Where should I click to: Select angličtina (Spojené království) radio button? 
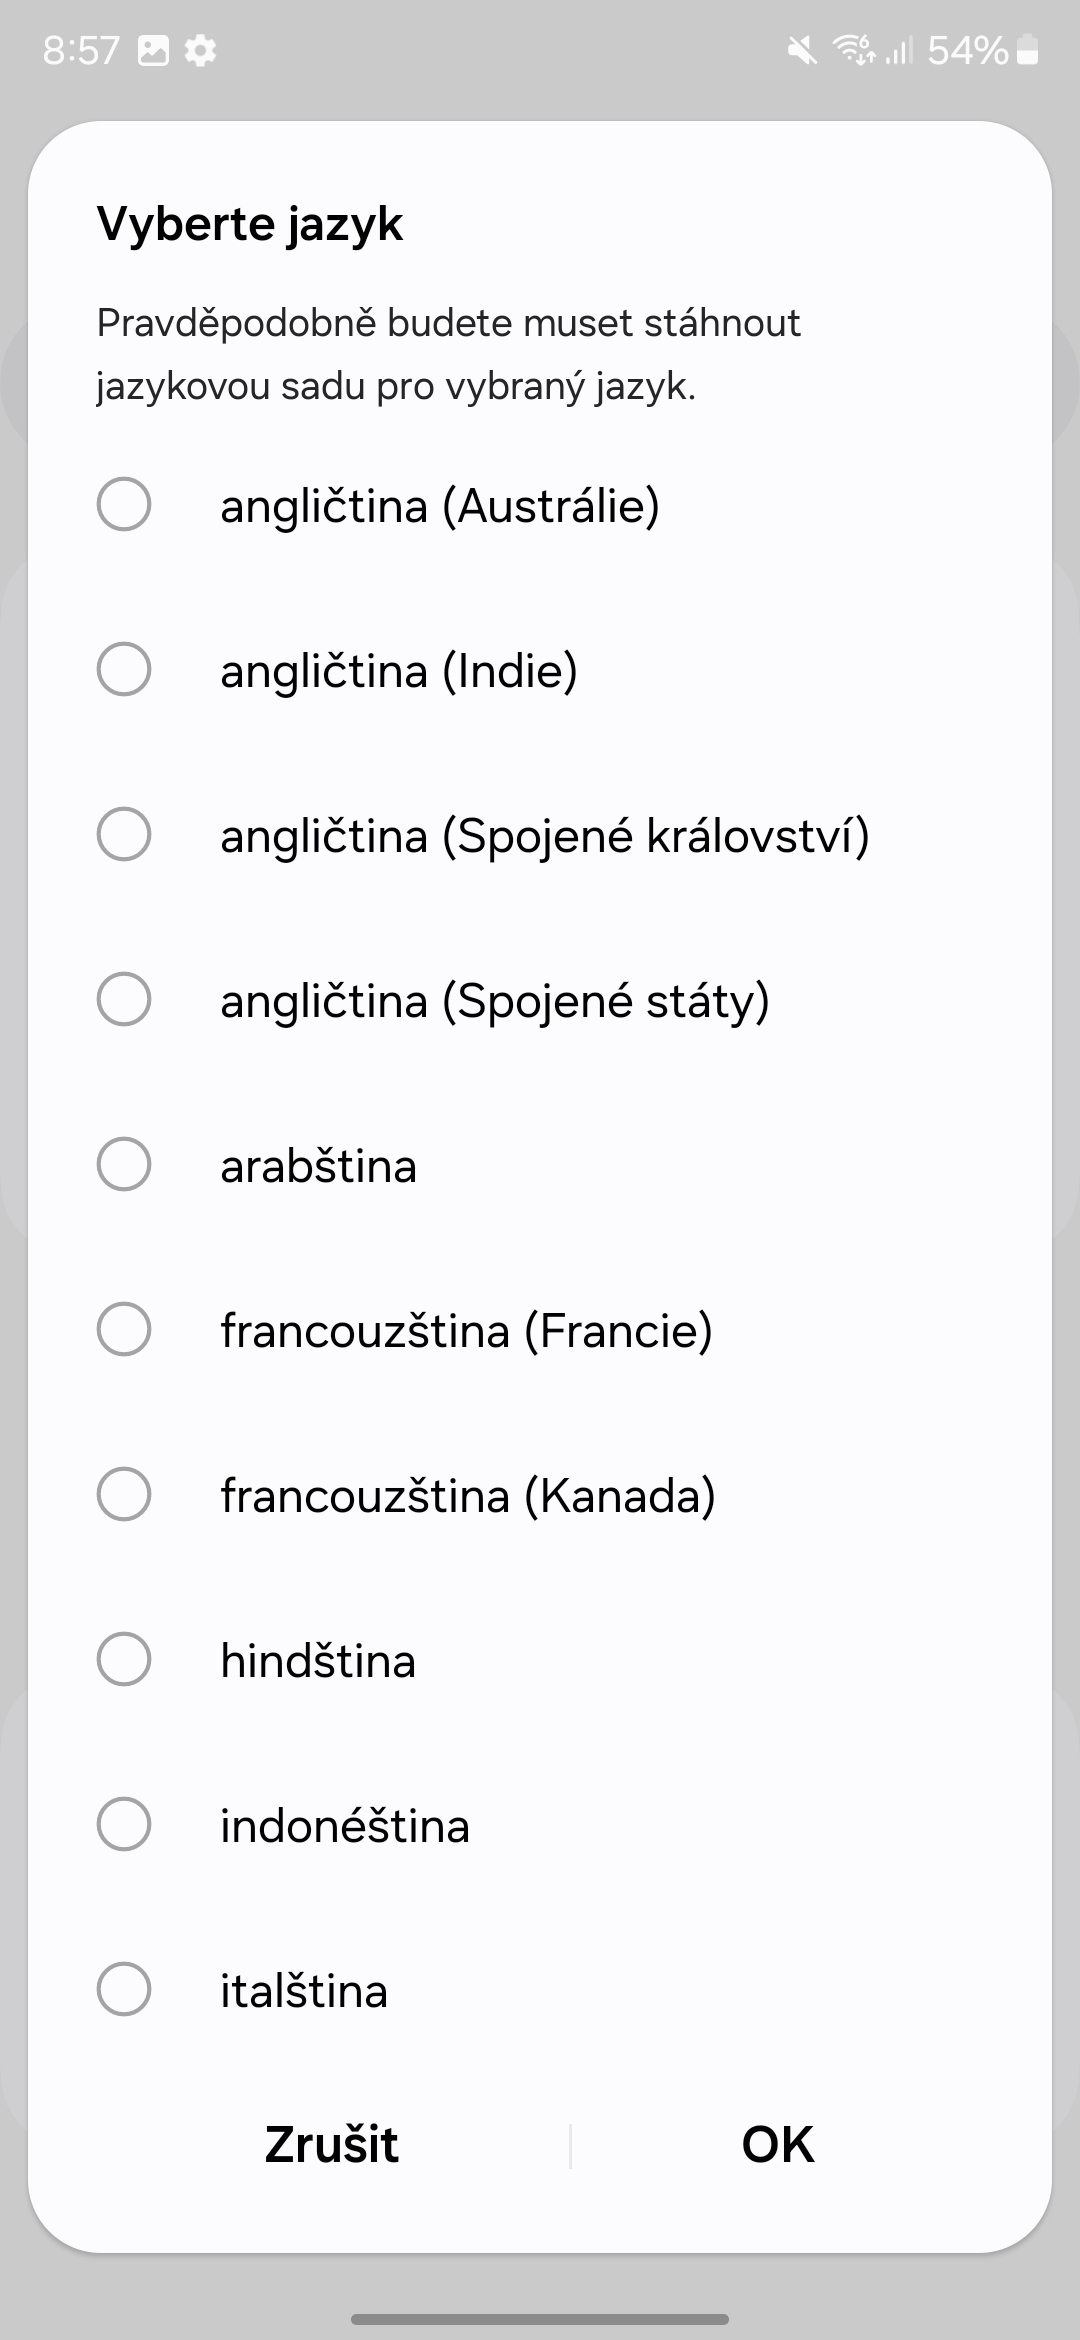(124, 834)
